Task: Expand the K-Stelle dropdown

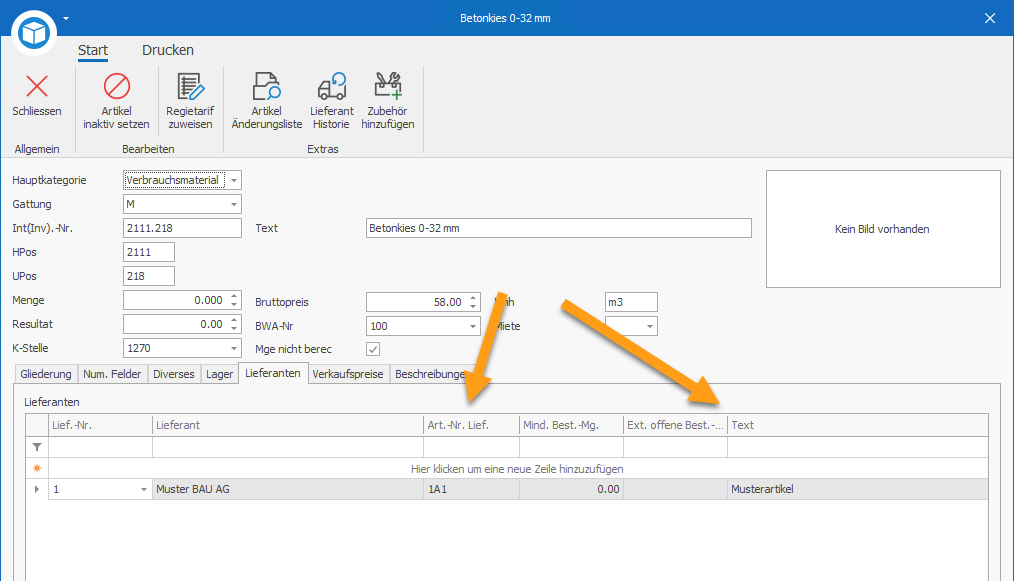Action: (234, 348)
